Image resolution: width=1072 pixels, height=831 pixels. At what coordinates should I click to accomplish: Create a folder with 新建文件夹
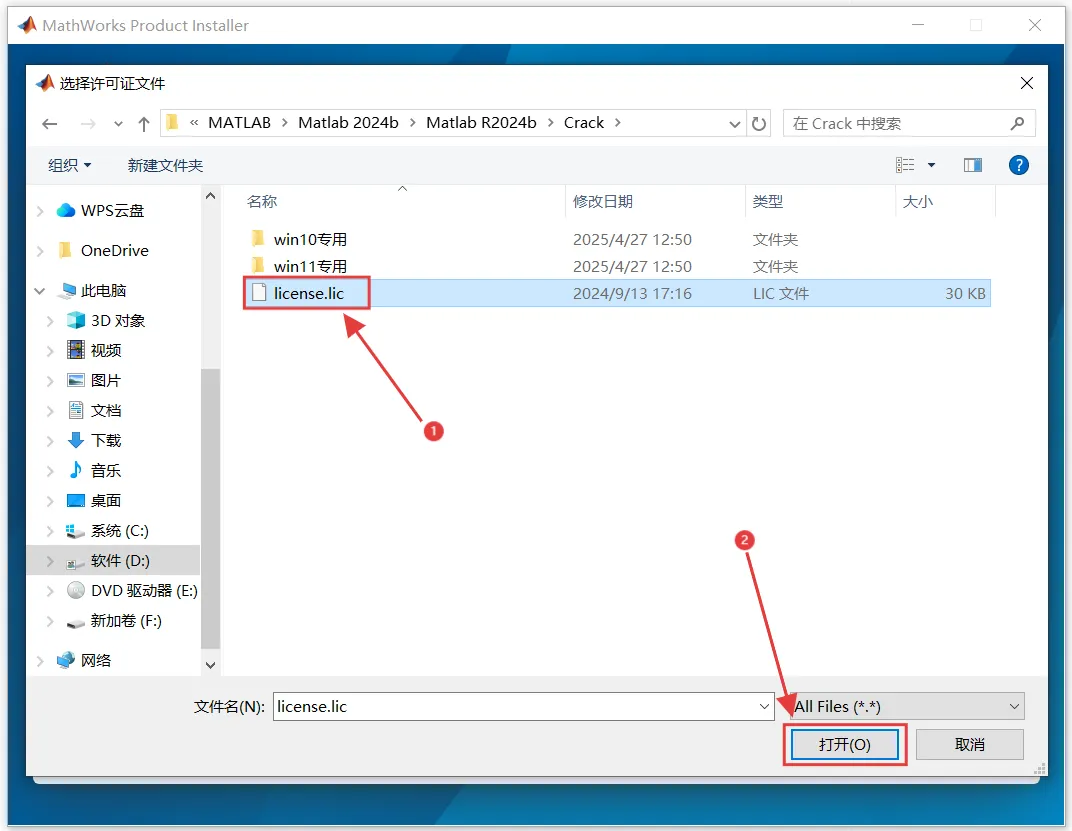click(x=165, y=166)
